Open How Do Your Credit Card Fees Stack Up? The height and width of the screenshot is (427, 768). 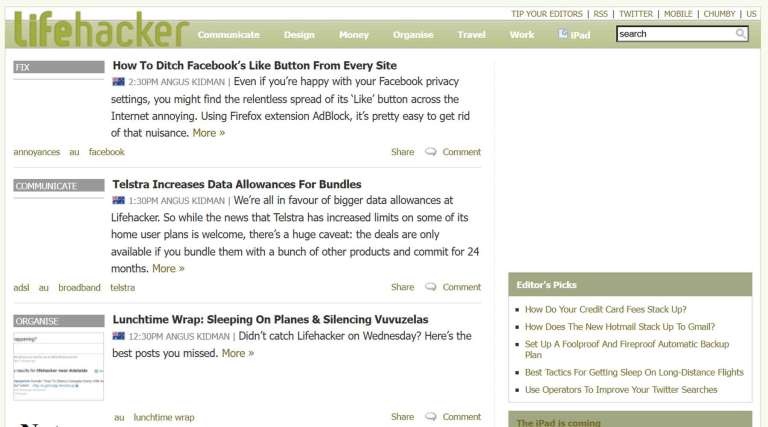[x=605, y=309]
